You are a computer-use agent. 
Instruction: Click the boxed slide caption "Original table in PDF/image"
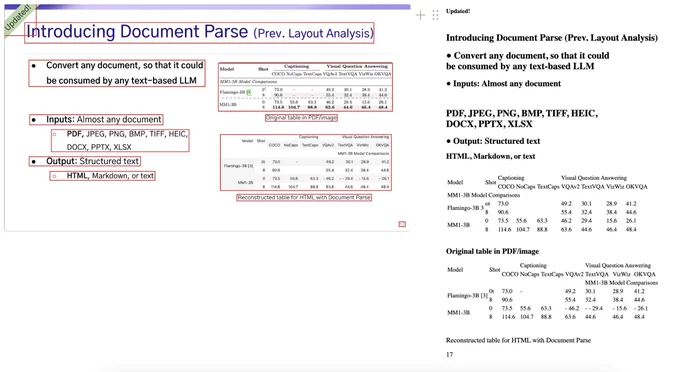tap(301, 117)
